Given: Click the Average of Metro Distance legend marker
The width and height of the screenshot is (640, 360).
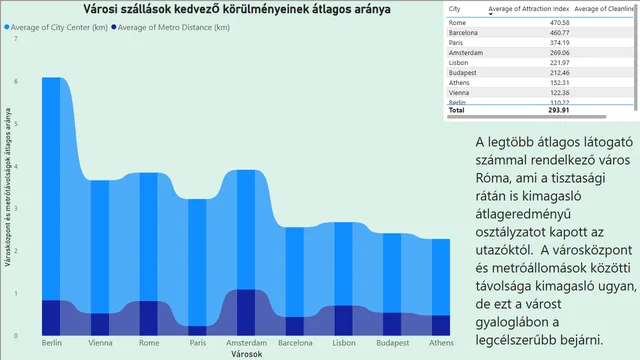Looking at the screenshot, I should [x=114, y=27].
